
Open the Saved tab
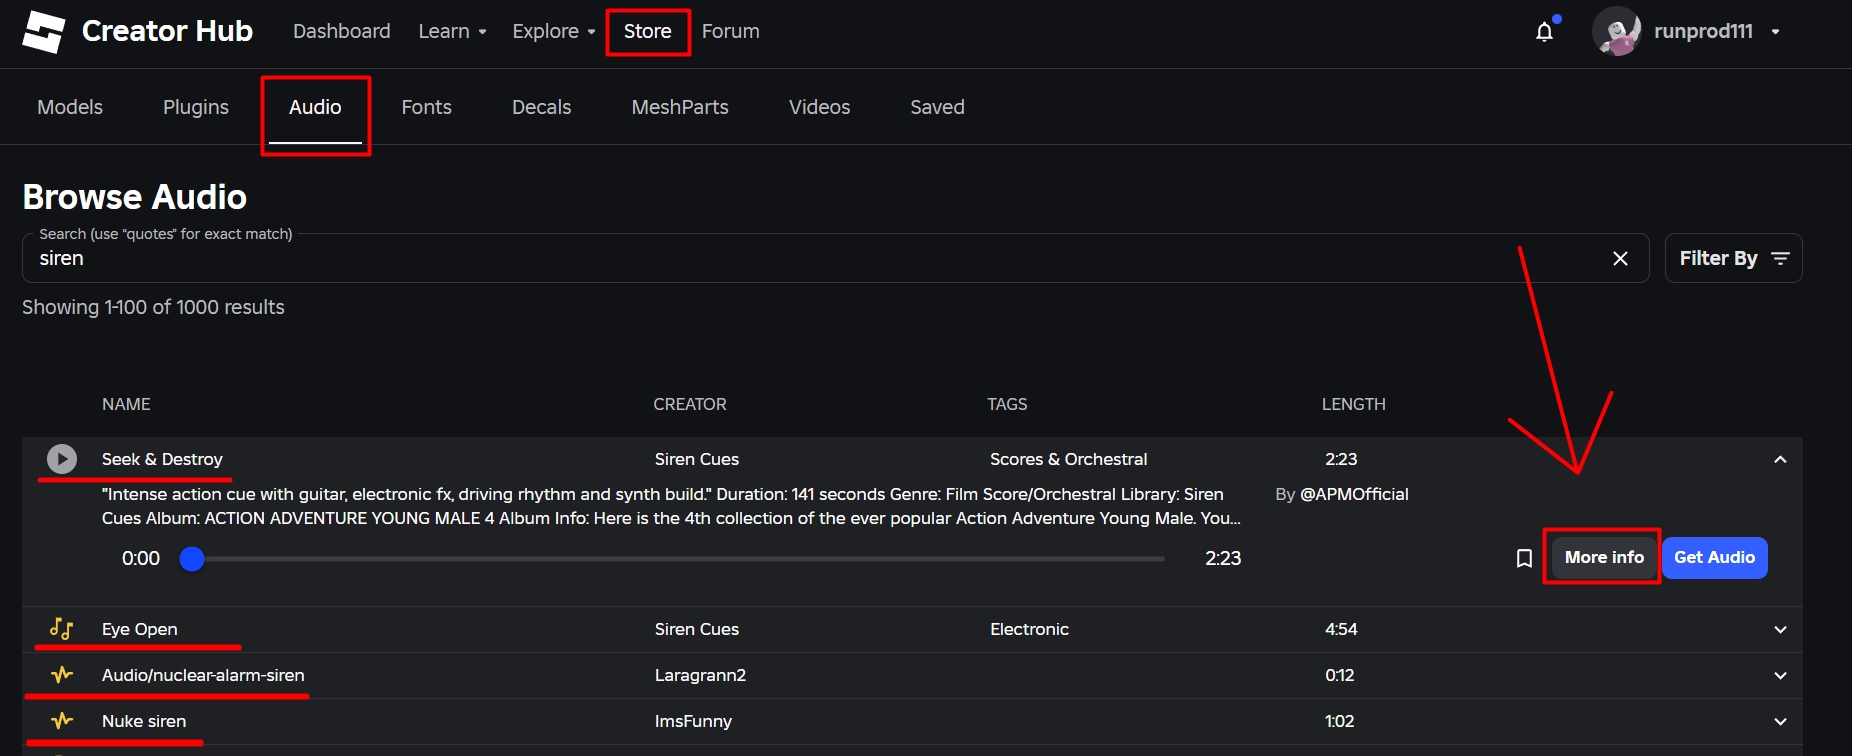[x=937, y=107]
